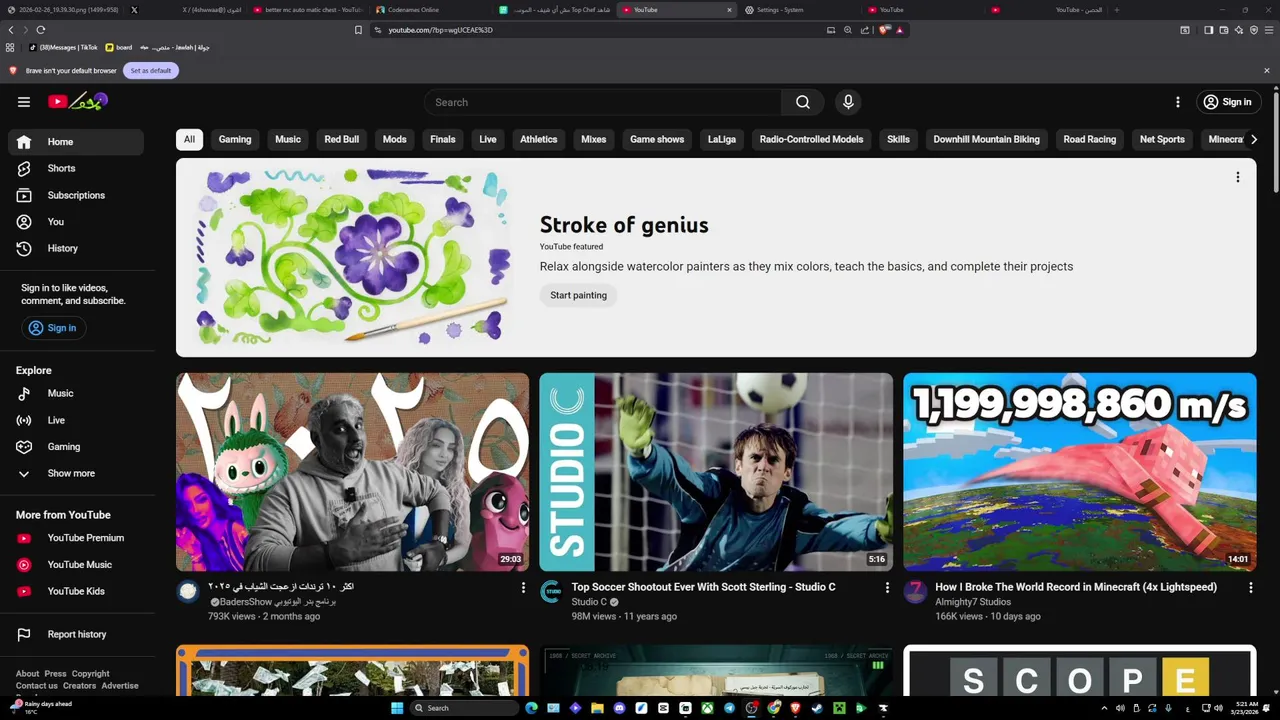Select the Red Bull category chip

coord(342,140)
